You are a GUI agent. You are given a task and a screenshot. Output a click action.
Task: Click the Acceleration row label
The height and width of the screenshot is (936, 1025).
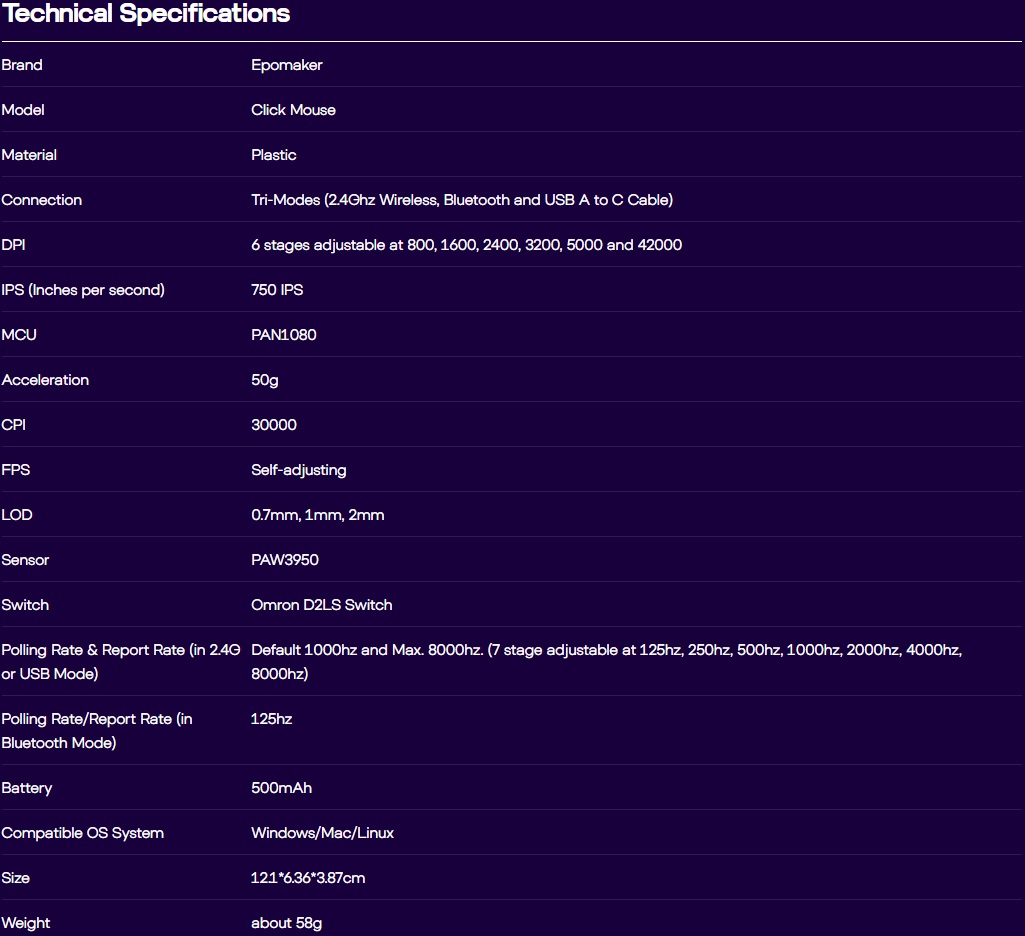tap(45, 380)
